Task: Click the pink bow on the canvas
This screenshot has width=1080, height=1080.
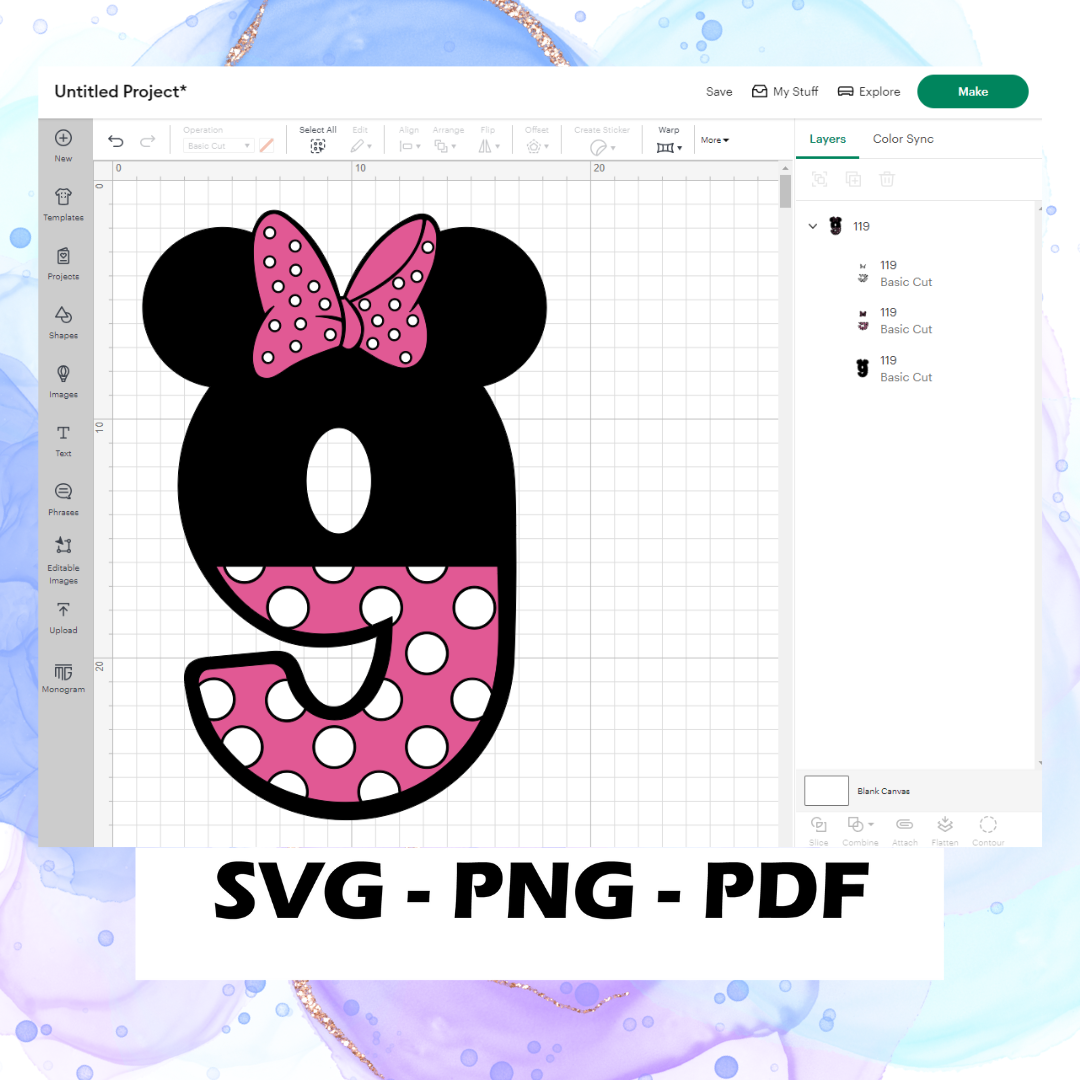Action: pos(346,296)
